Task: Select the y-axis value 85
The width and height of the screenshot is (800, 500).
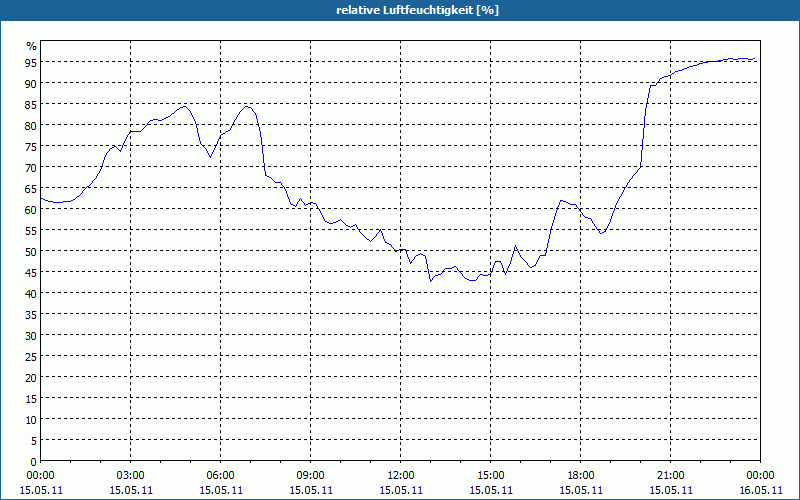Action: 31,104
